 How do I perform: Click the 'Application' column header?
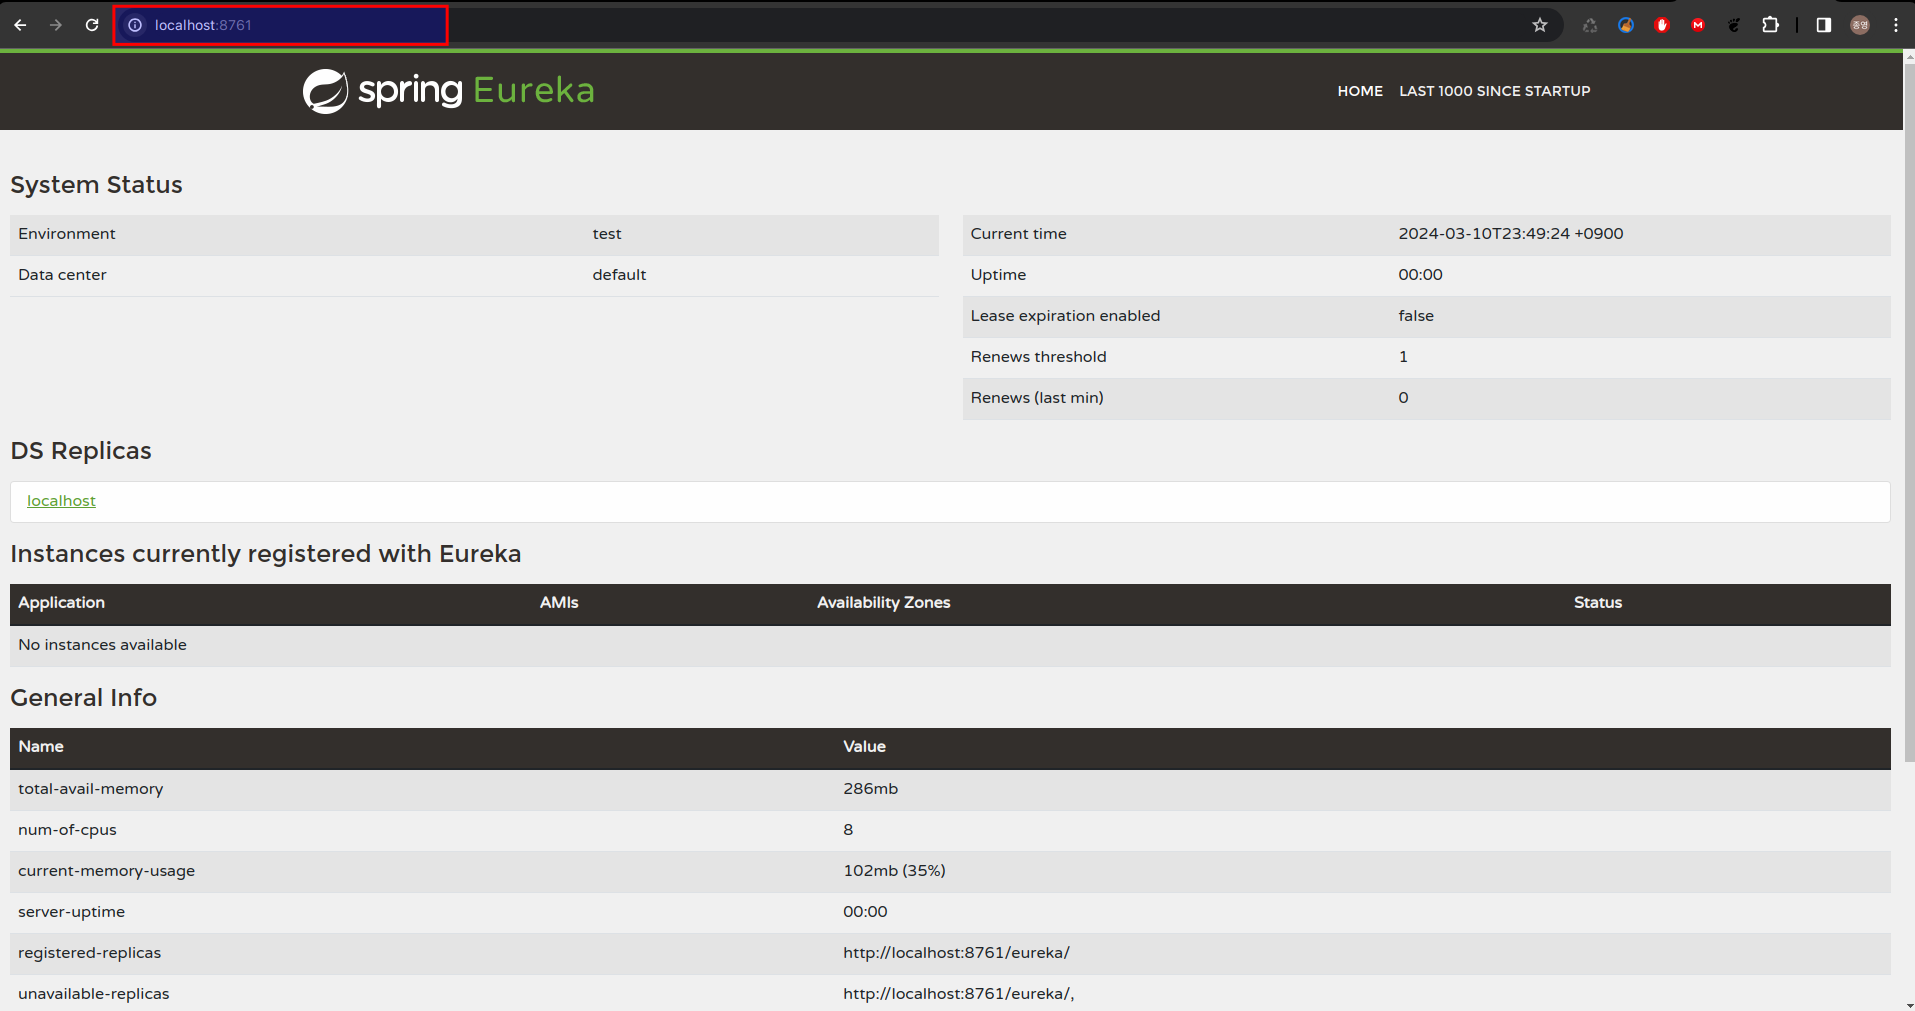tap(61, 603)
